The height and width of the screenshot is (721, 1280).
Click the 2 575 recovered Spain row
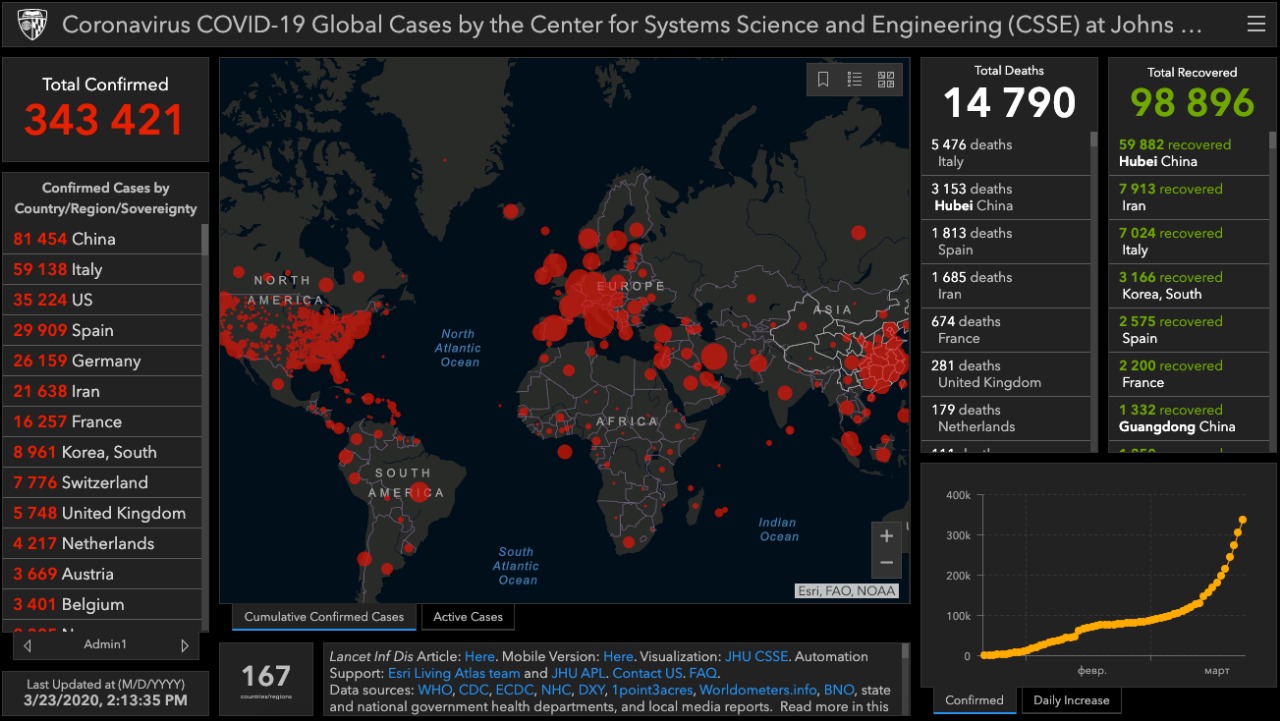pyautogui.click(x=1189, y=330)
